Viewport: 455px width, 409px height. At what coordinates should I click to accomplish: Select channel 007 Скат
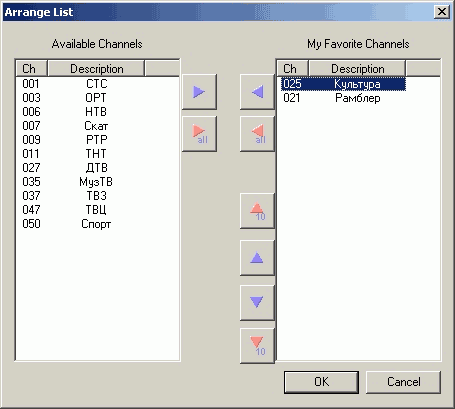[81, 126]
